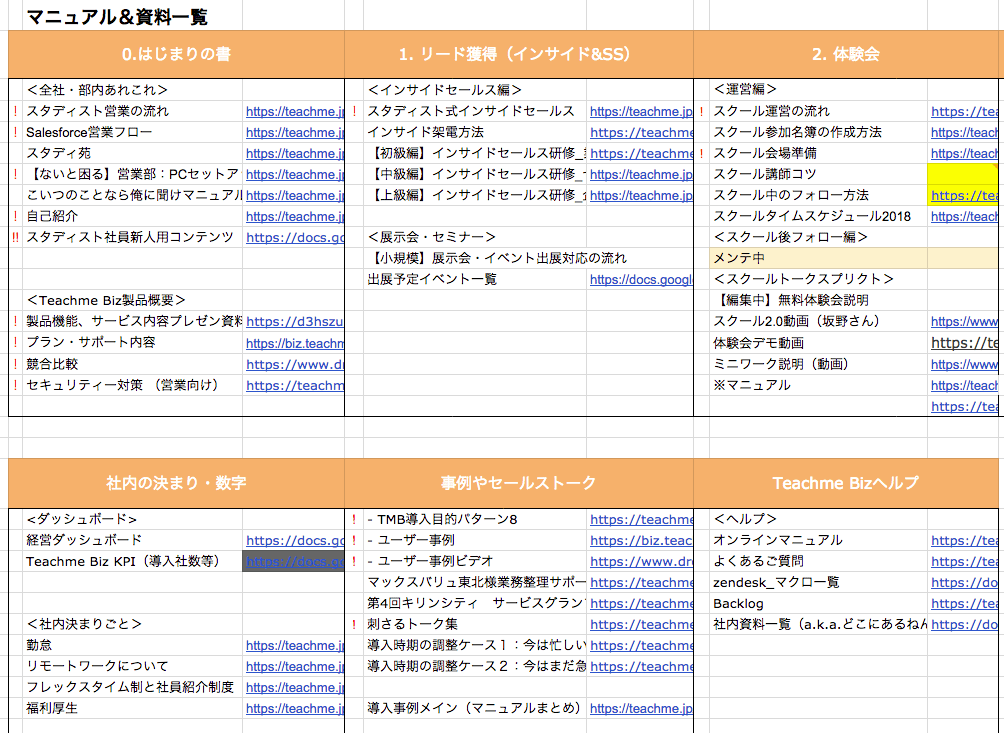Screen dimensions: 1004x733
Task: Open link next to セキュリティー対策（営業向け）
Action: pyautogui.click(x=295, y=385)
